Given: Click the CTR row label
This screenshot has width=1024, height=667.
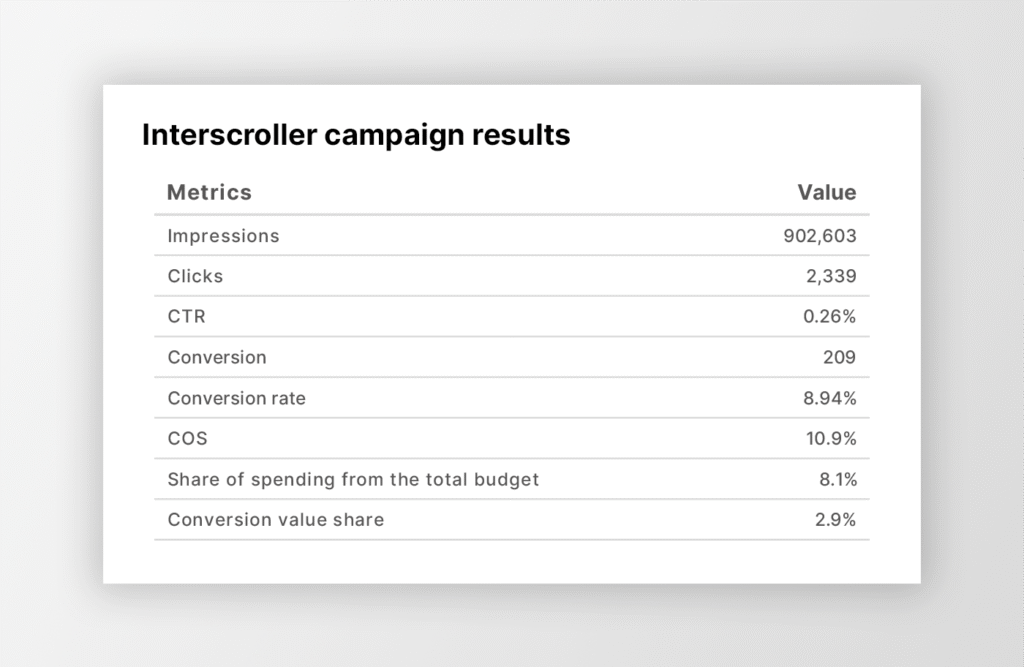Looking at the screenshot, I should click(x=187, y=317).
